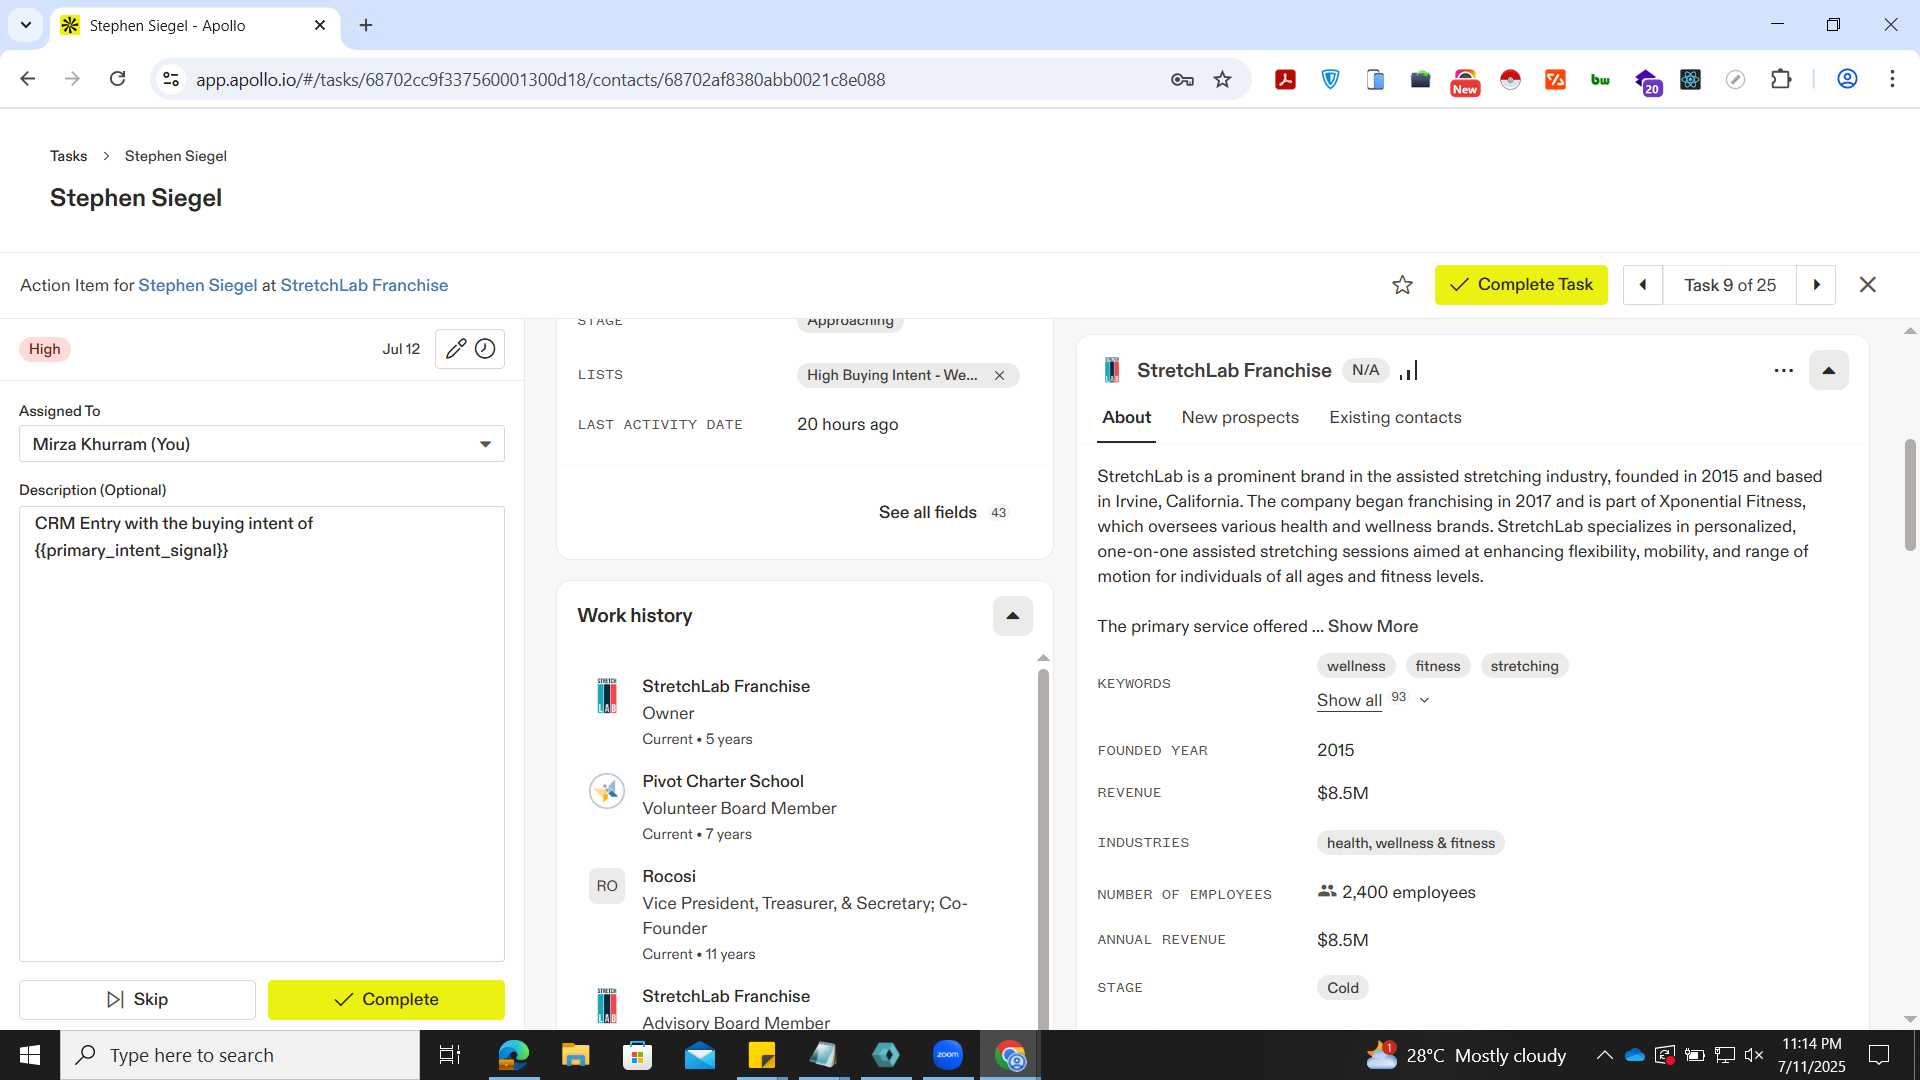The width and height of the screenshot is (1920, 1080).
Task: Open See all fields 43
Action: point(943,512)
